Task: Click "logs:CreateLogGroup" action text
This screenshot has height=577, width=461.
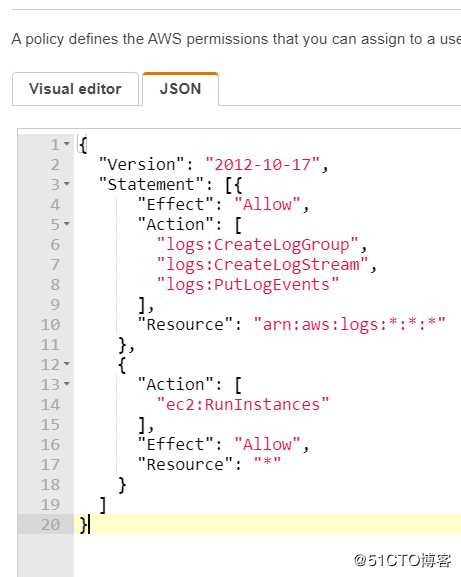Action: click(257, 245)
